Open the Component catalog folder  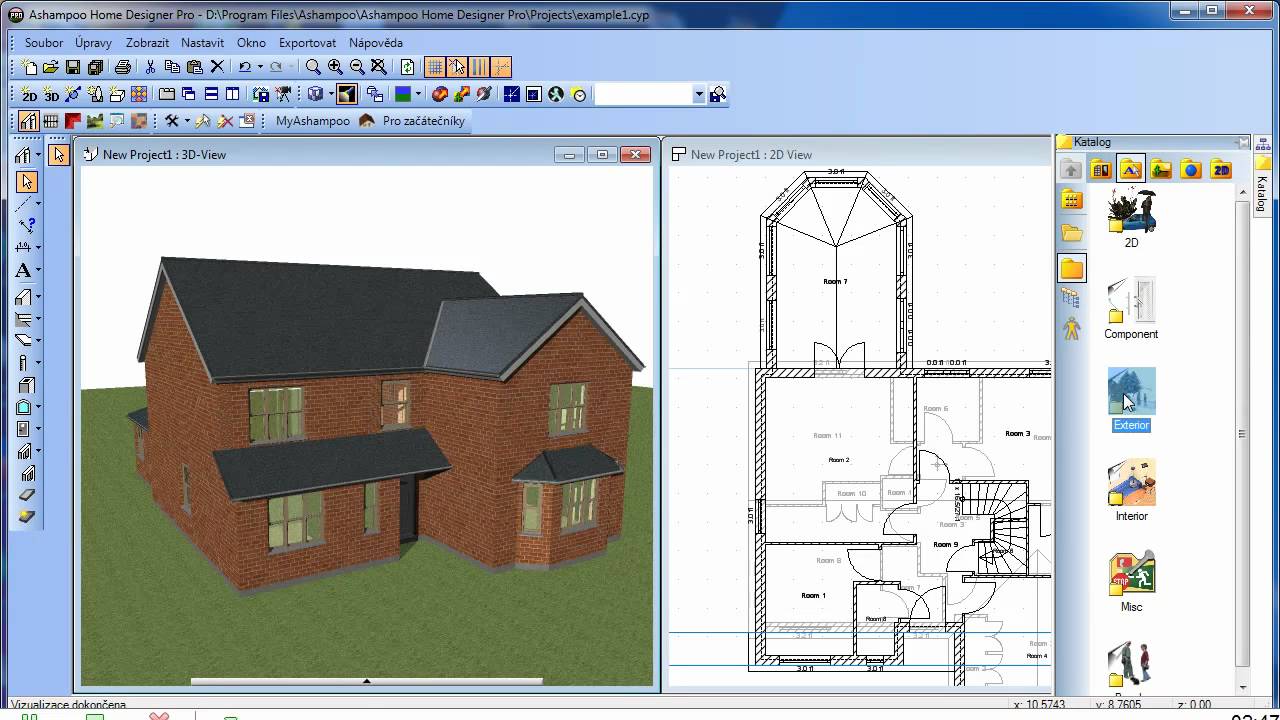point(1131,308)
